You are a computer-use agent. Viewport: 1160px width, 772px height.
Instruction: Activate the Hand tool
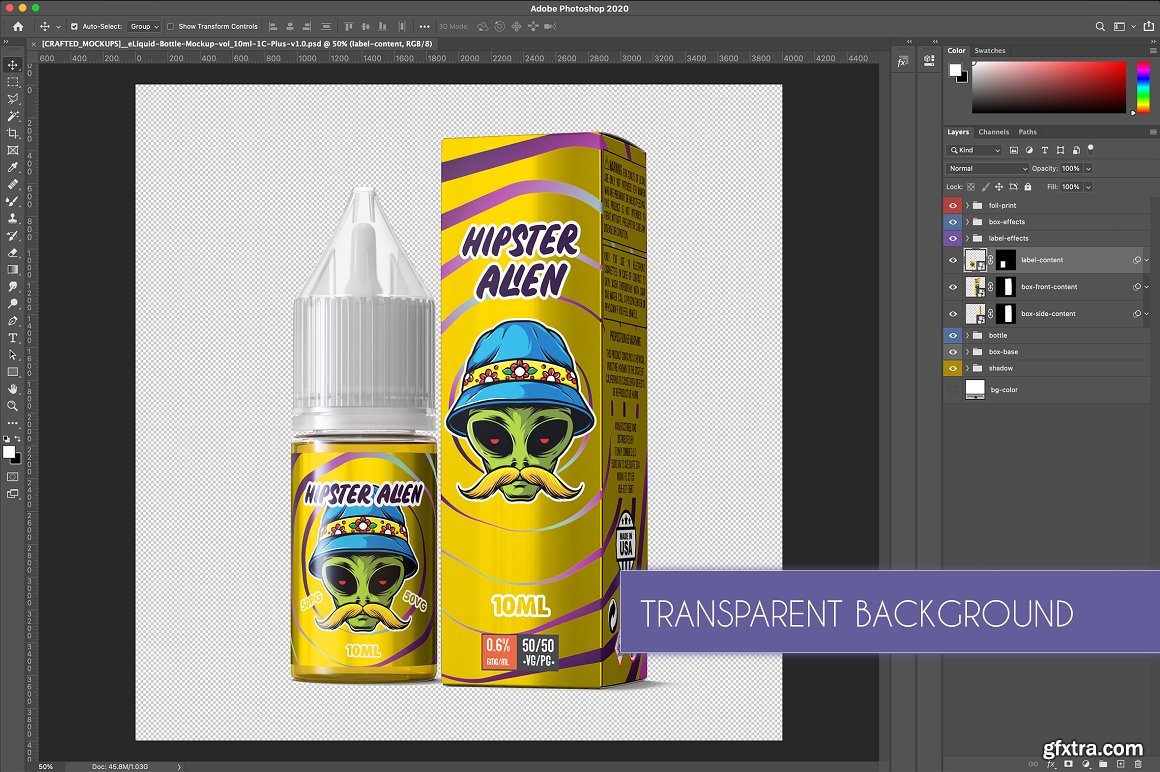pos(13,389)
